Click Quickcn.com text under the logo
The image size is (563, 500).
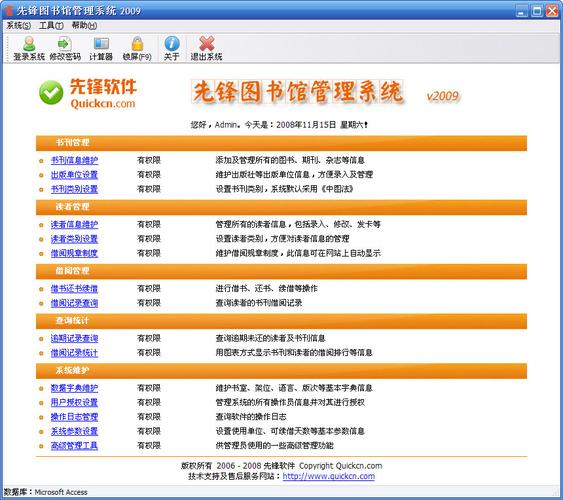tap(103, 103)
